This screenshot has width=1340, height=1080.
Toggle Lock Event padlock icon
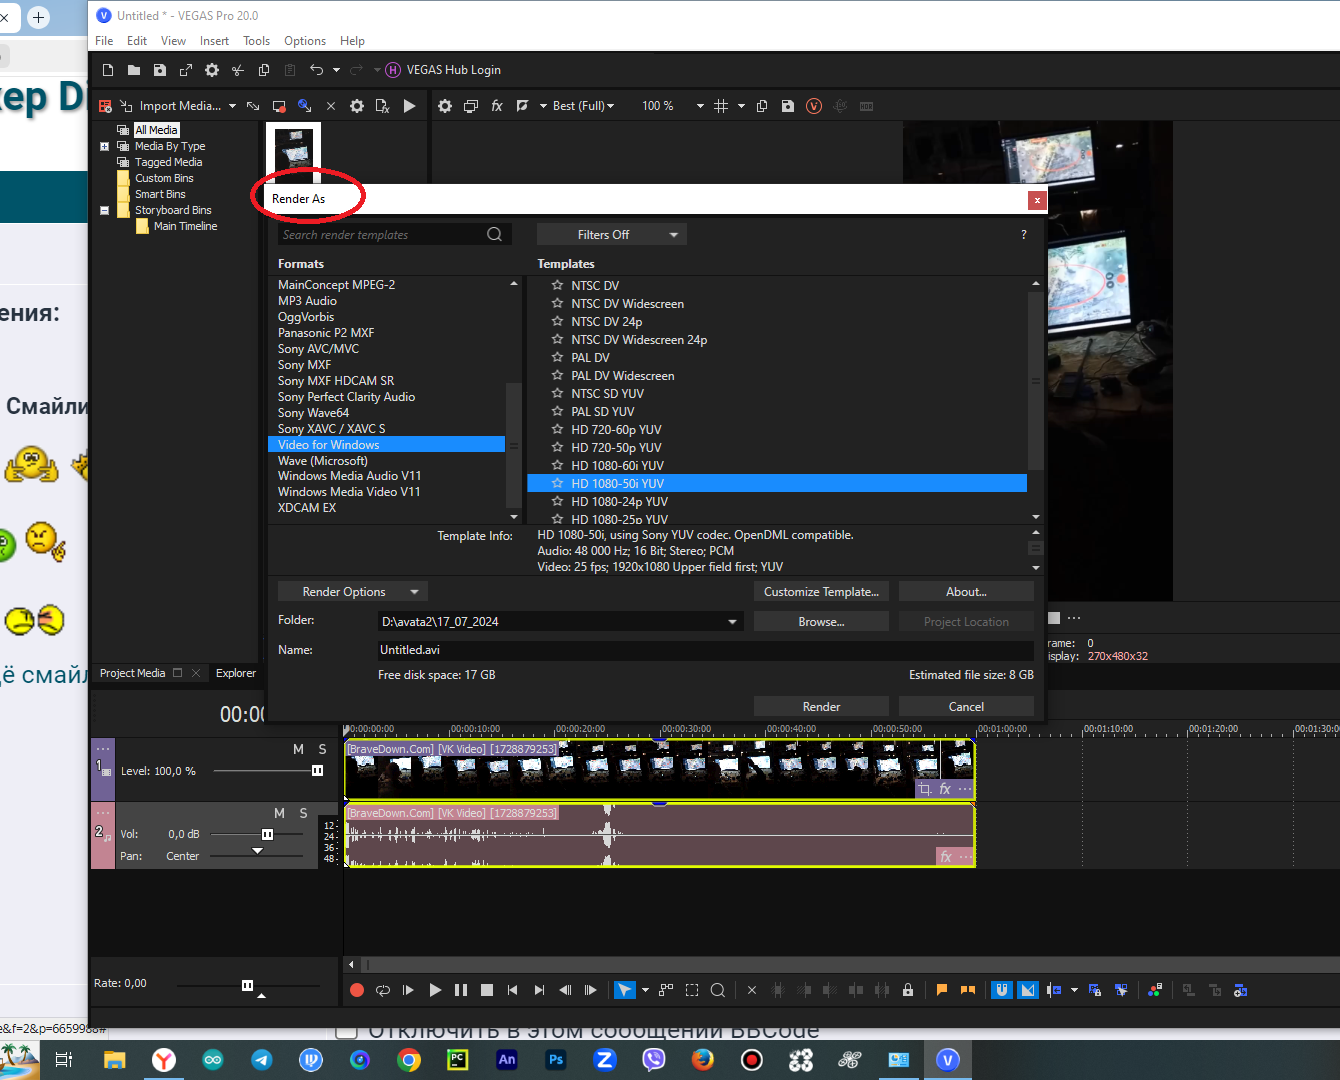(x=908, y=990)
